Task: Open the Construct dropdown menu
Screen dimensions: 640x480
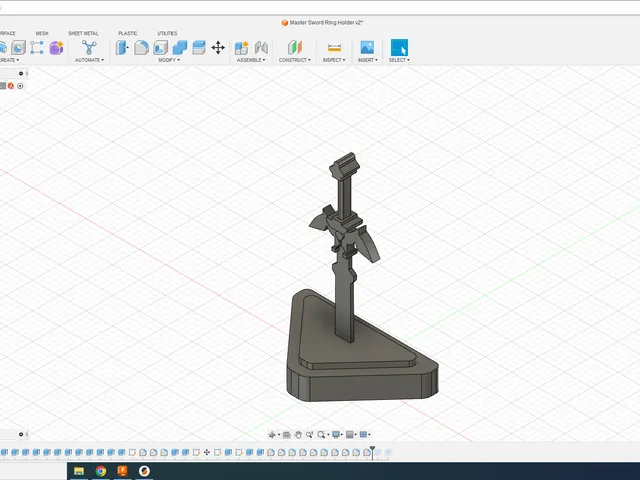Action: click(295, 60)
